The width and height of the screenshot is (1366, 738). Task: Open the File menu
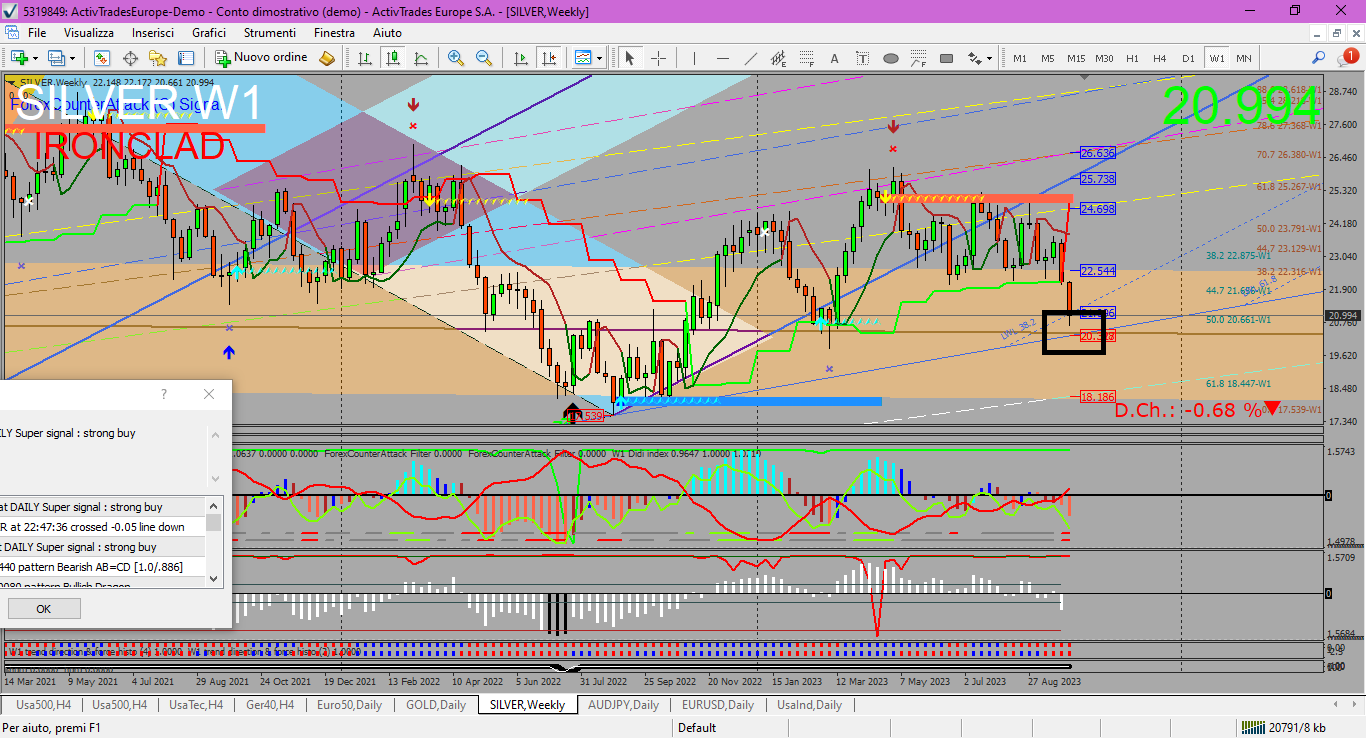point(37,32)
